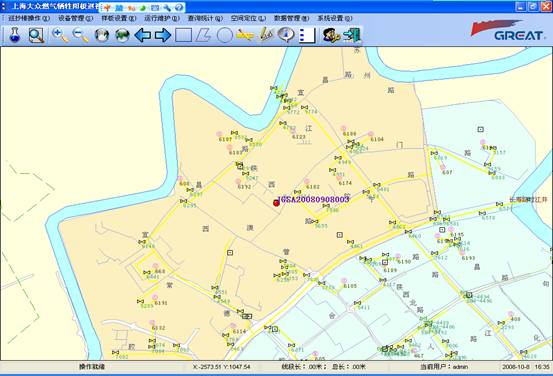
Task: Activate the zoom out tool
Action: coord(81,35)
